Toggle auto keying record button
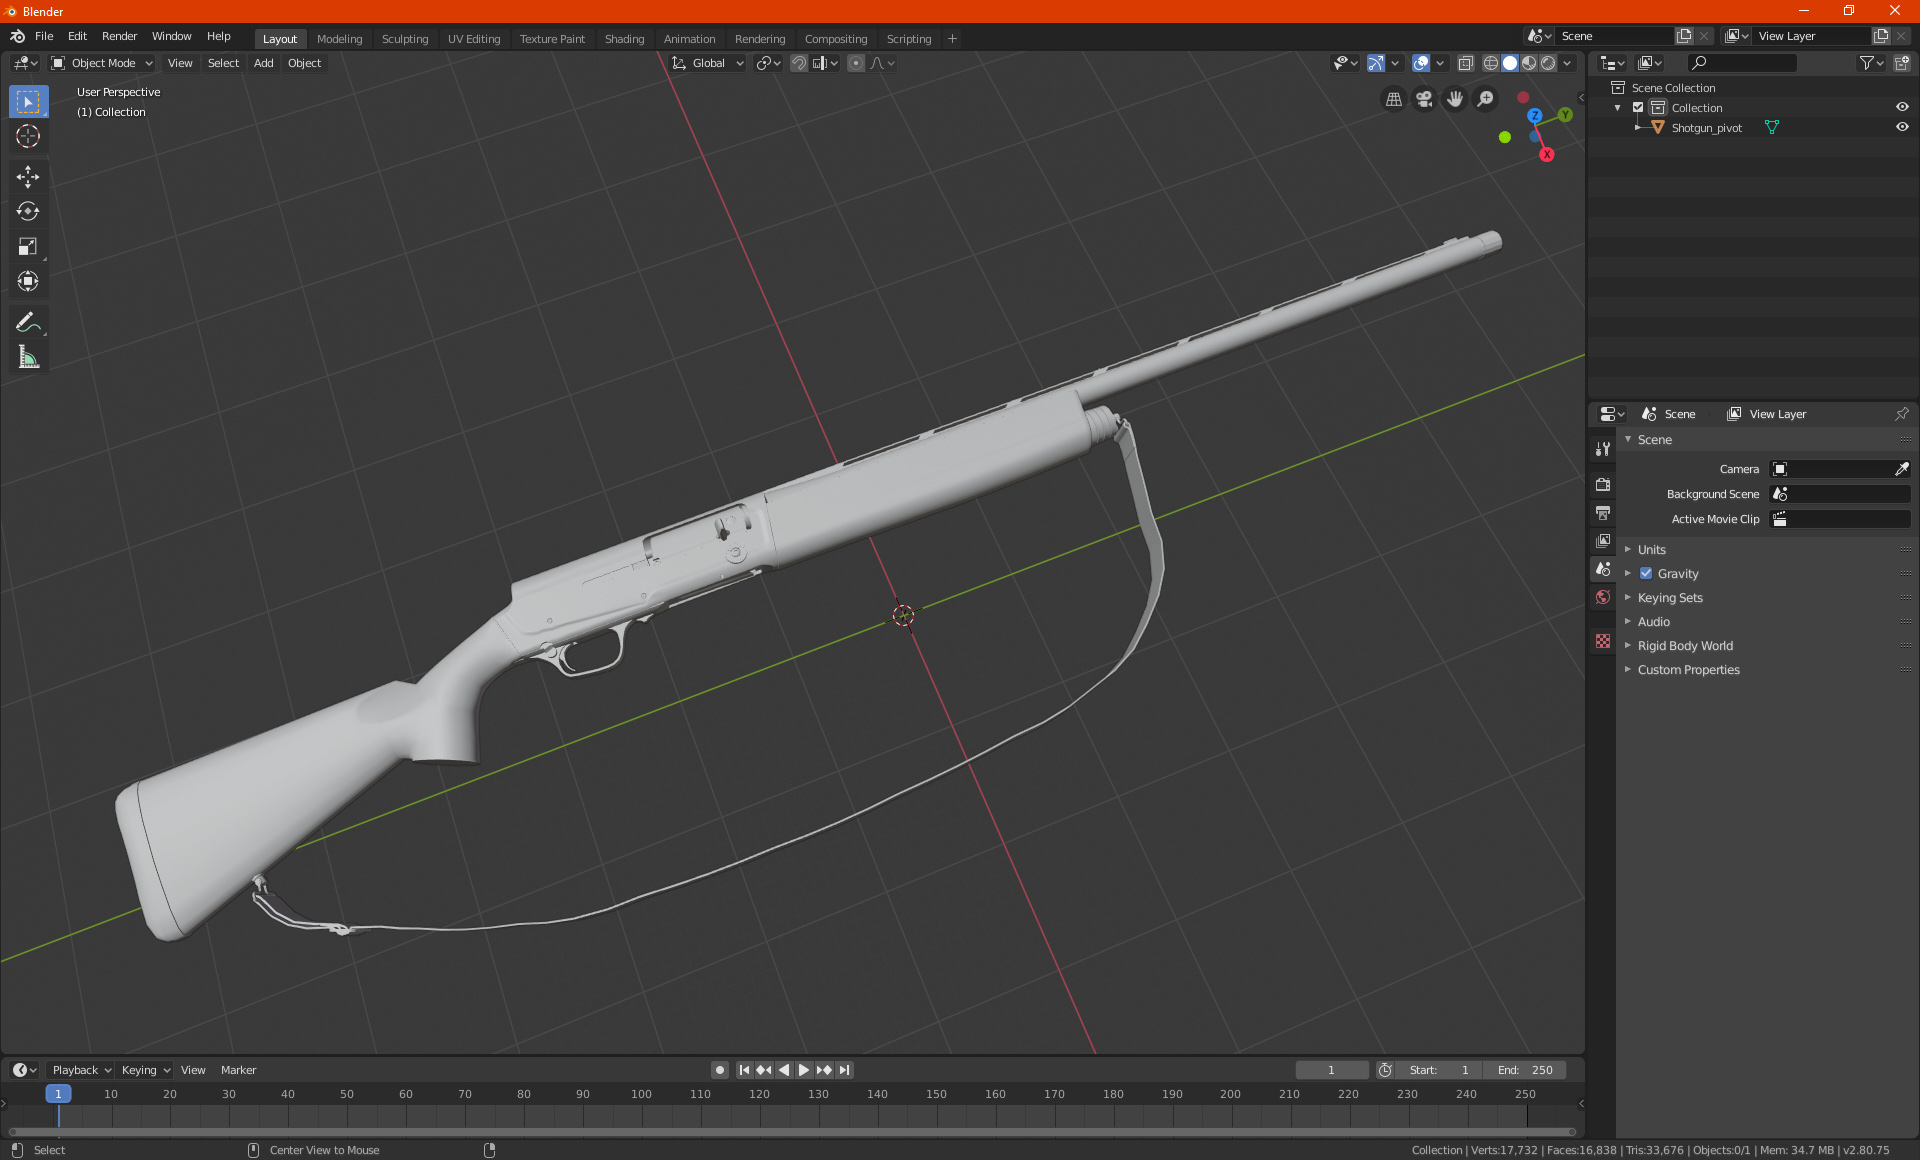This screenshot has height=1160, width=1920. [x=719, y=1070]
